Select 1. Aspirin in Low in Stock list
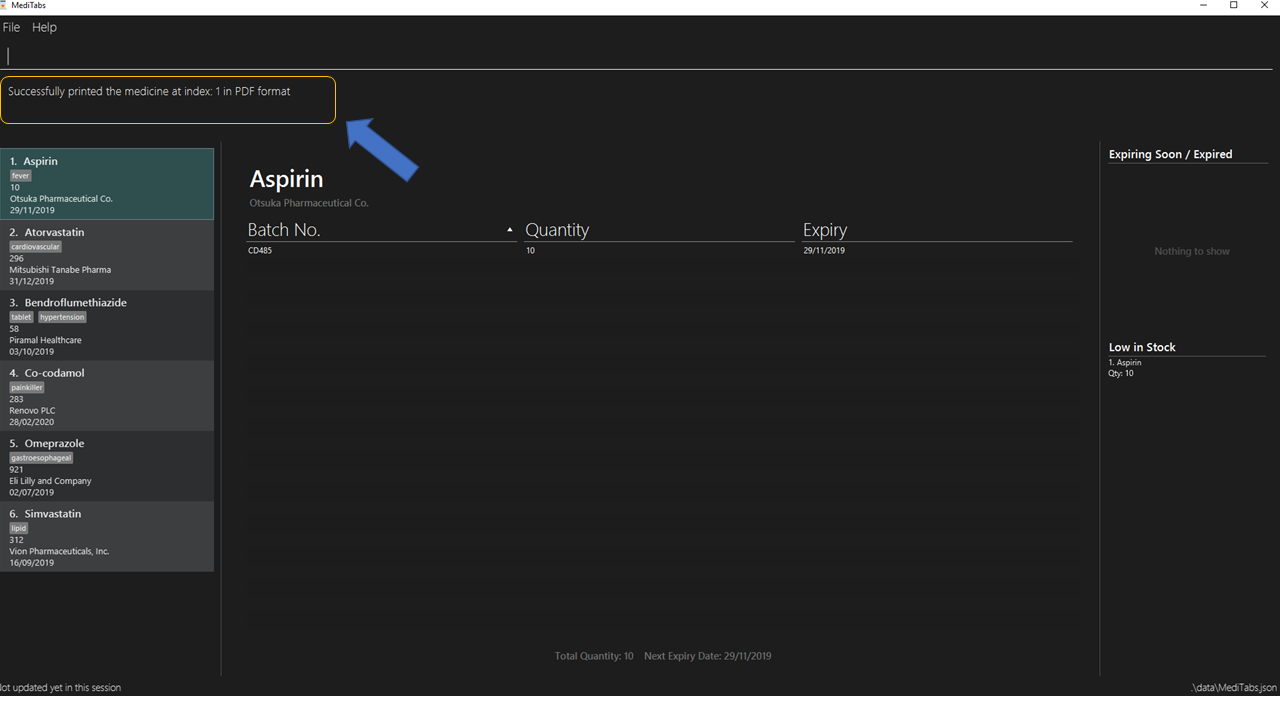Image resolution: width=1280 pixels, height=720 pixels. coord(1125,363)
